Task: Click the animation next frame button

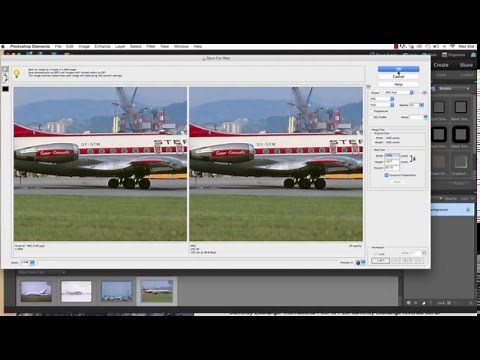Action: click(412, 260)
